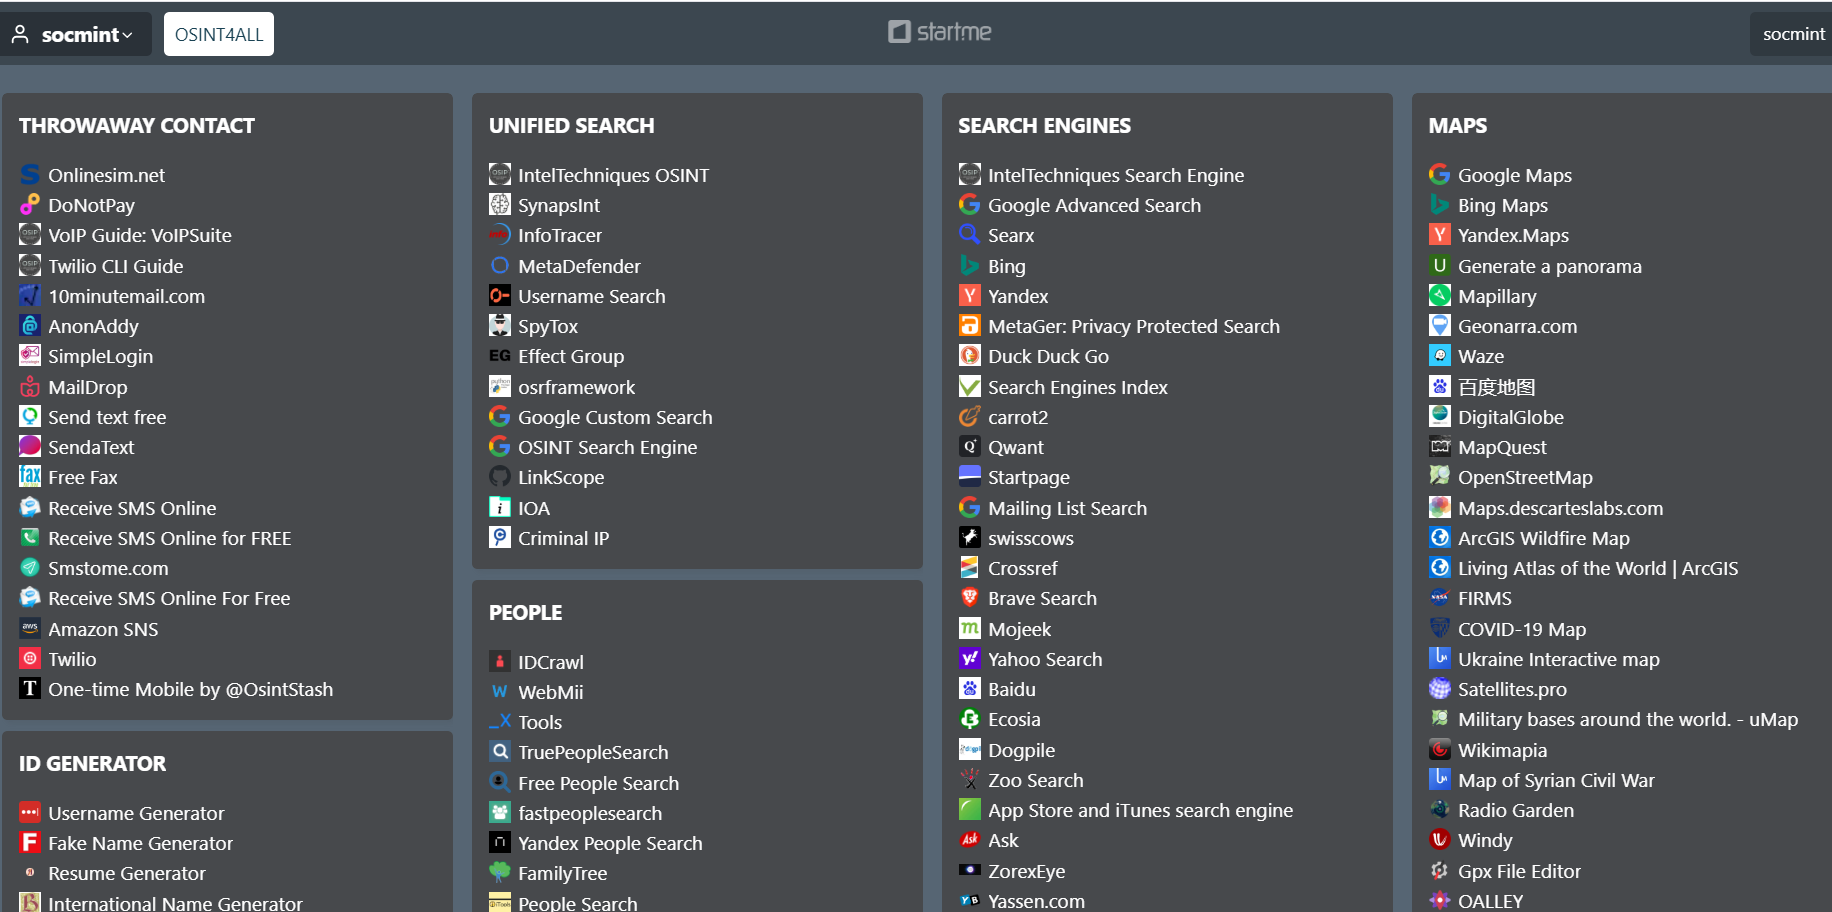Click the SEARCH ENGINES widget title
This screenshot has height=912, width=1832.
tap(1044, 126)
